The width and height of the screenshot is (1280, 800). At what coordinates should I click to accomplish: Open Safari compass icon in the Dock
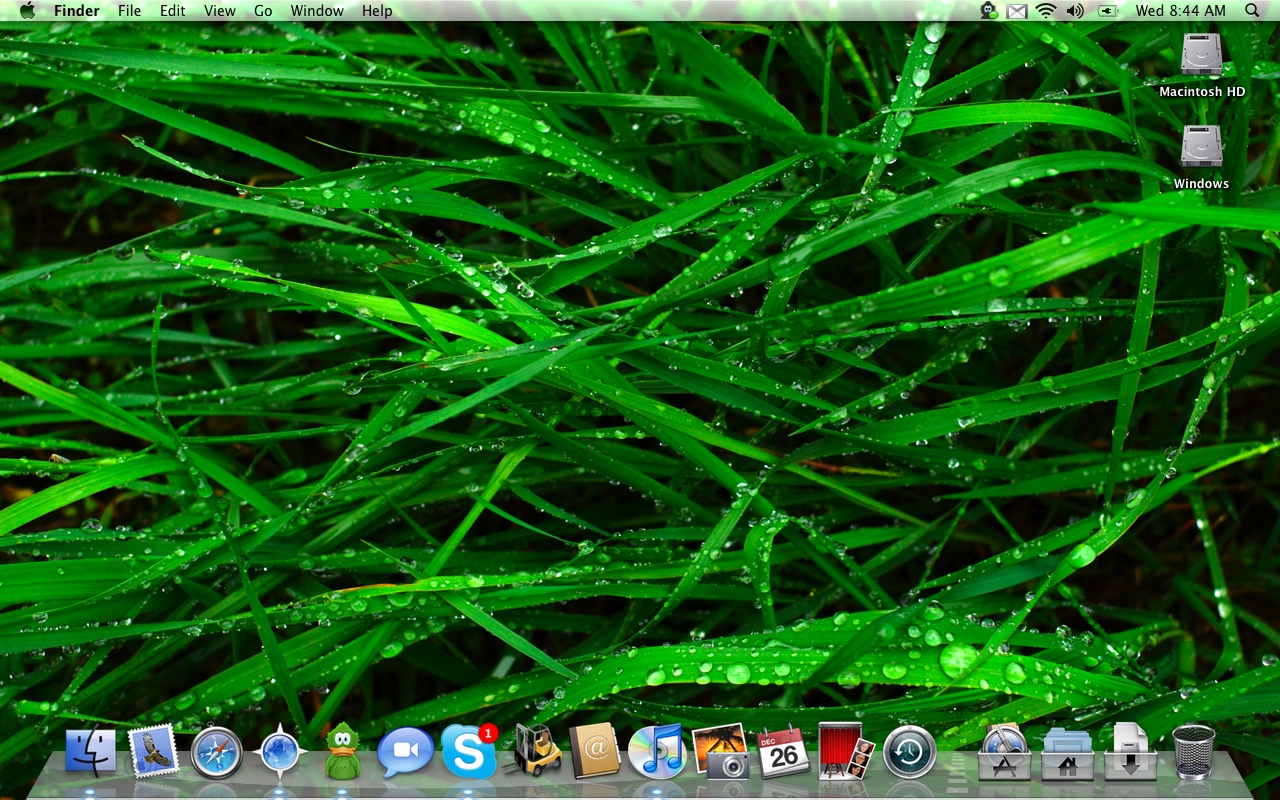click(x=216, y=753)
